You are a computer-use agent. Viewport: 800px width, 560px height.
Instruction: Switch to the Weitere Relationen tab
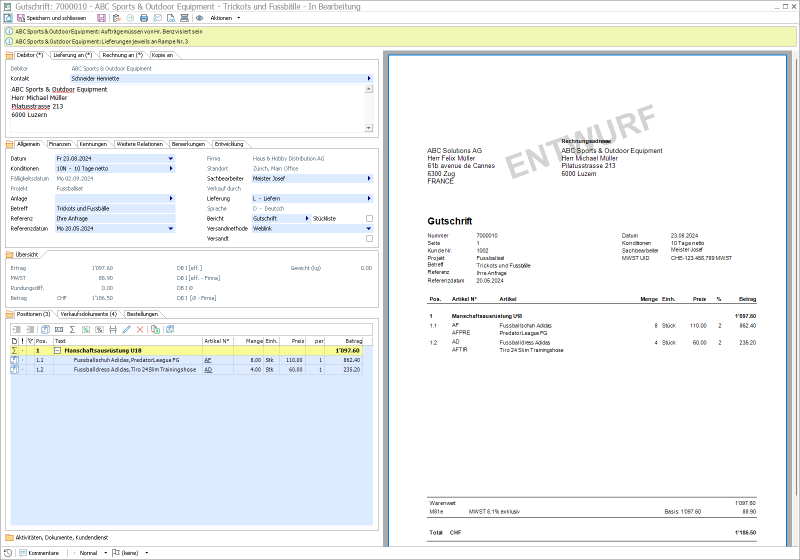[x=140, y=144]
